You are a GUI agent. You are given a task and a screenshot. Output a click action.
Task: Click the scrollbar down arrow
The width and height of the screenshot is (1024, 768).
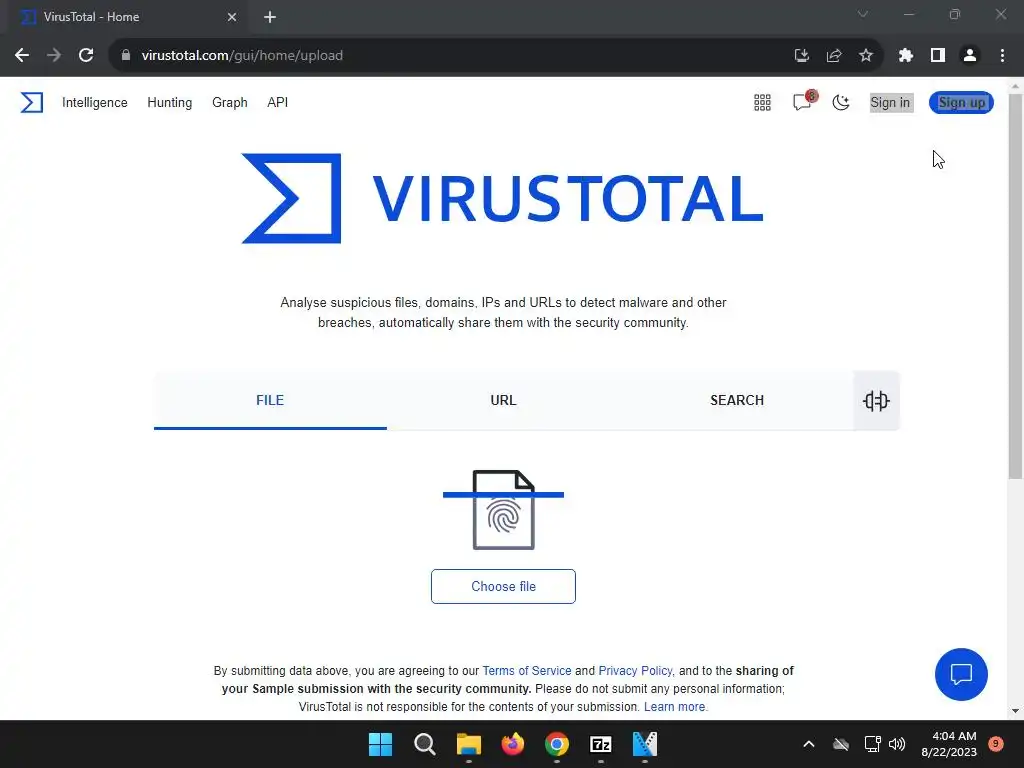(x=1015, y=711)
